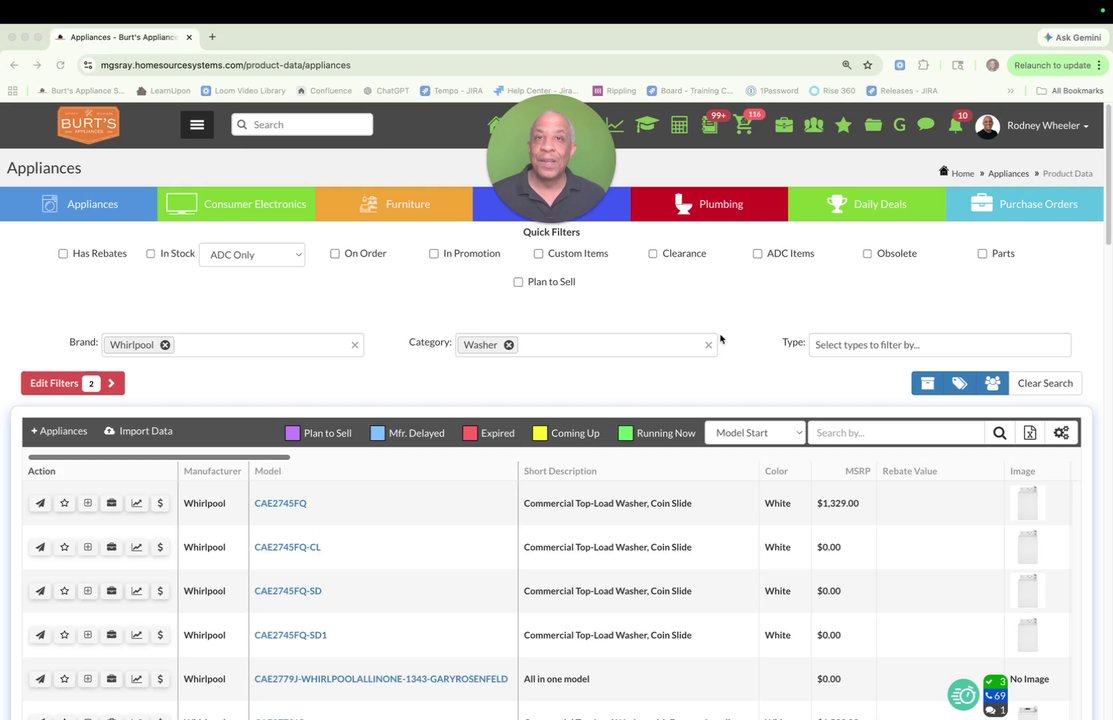This screenshot has height=720, width=1113.
Task: Switch to the Appliances tab
Action: pos(79,204)
